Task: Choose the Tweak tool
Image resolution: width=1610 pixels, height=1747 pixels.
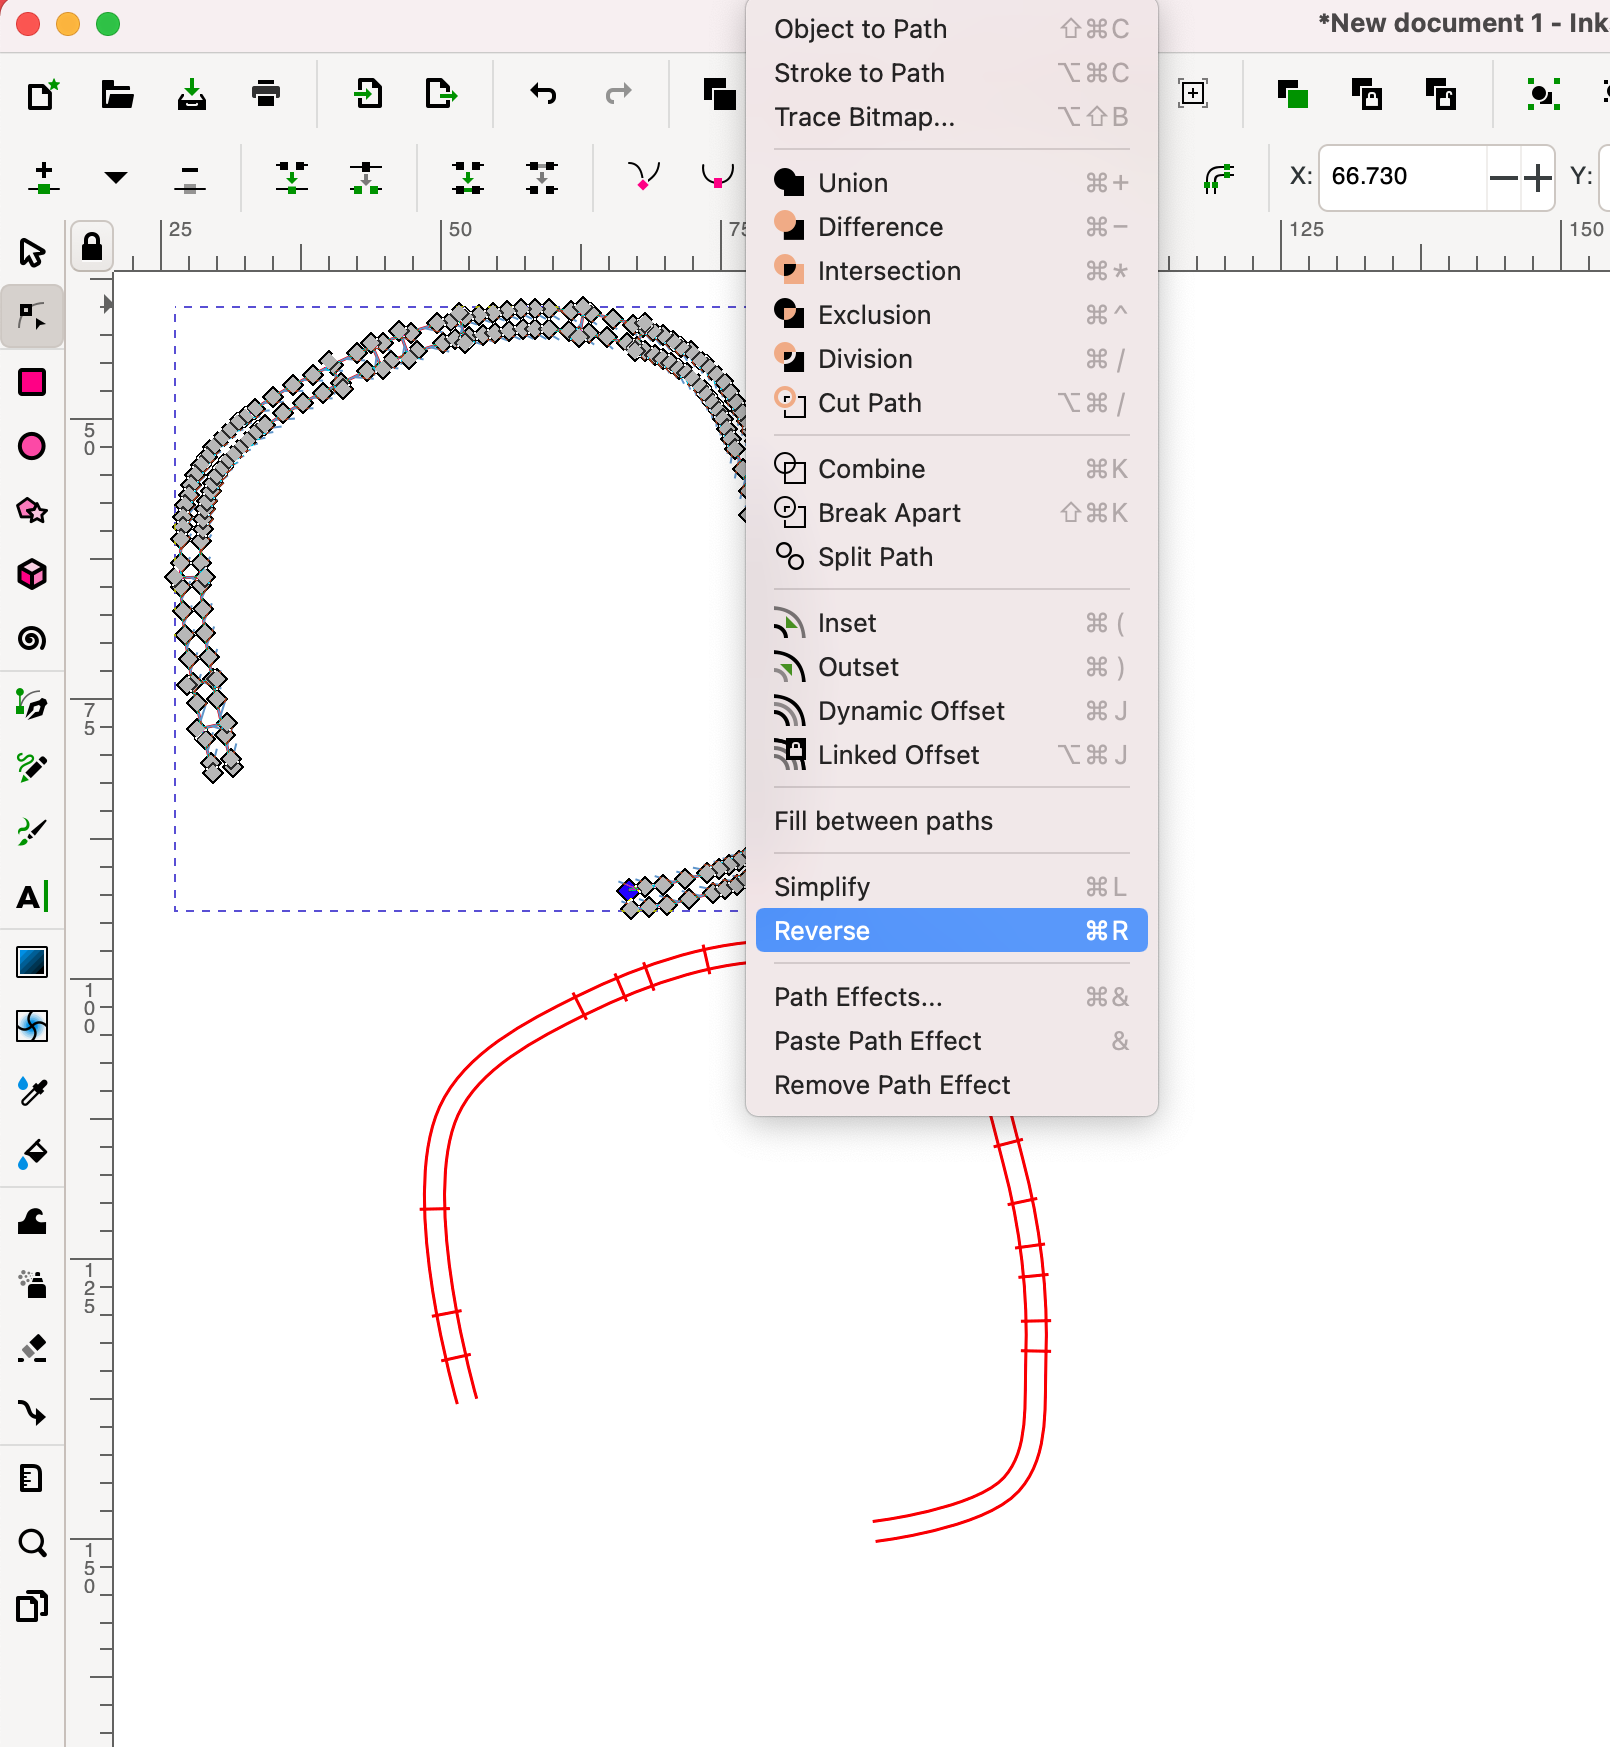Action: pos(32,1220)
